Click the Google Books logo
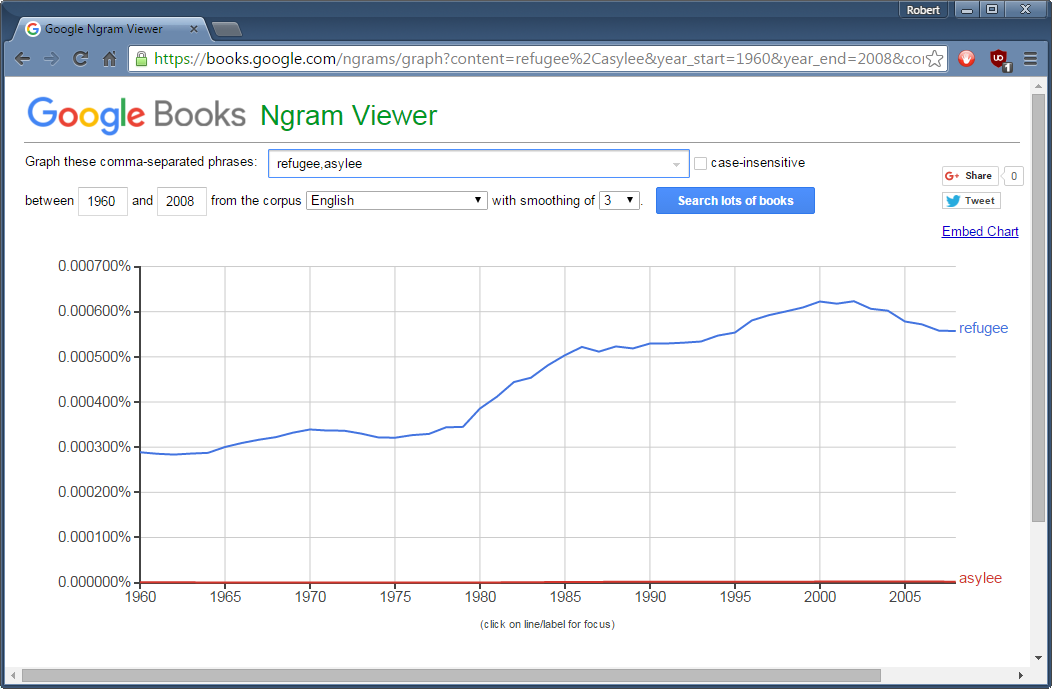Image resolution: width=1052 pixels, height=689 pixels. (x=137, y=115)
